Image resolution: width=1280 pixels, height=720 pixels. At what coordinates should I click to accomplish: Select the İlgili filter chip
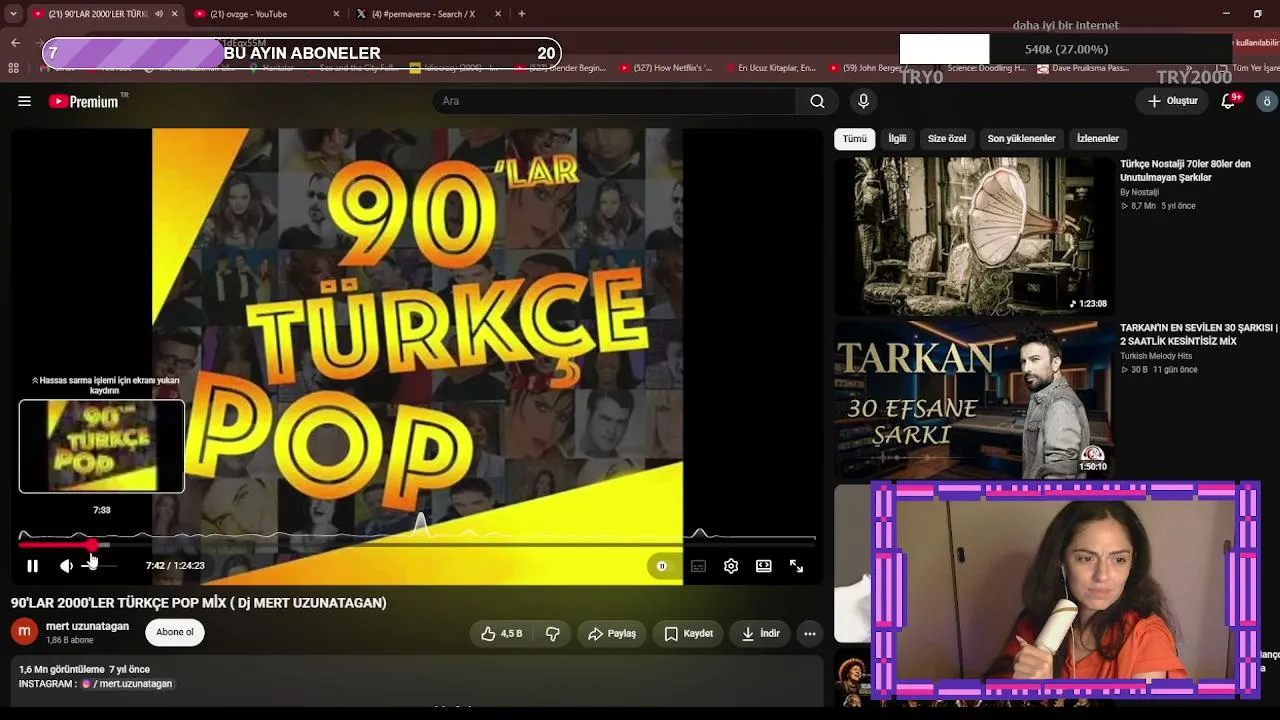[897, 139]
